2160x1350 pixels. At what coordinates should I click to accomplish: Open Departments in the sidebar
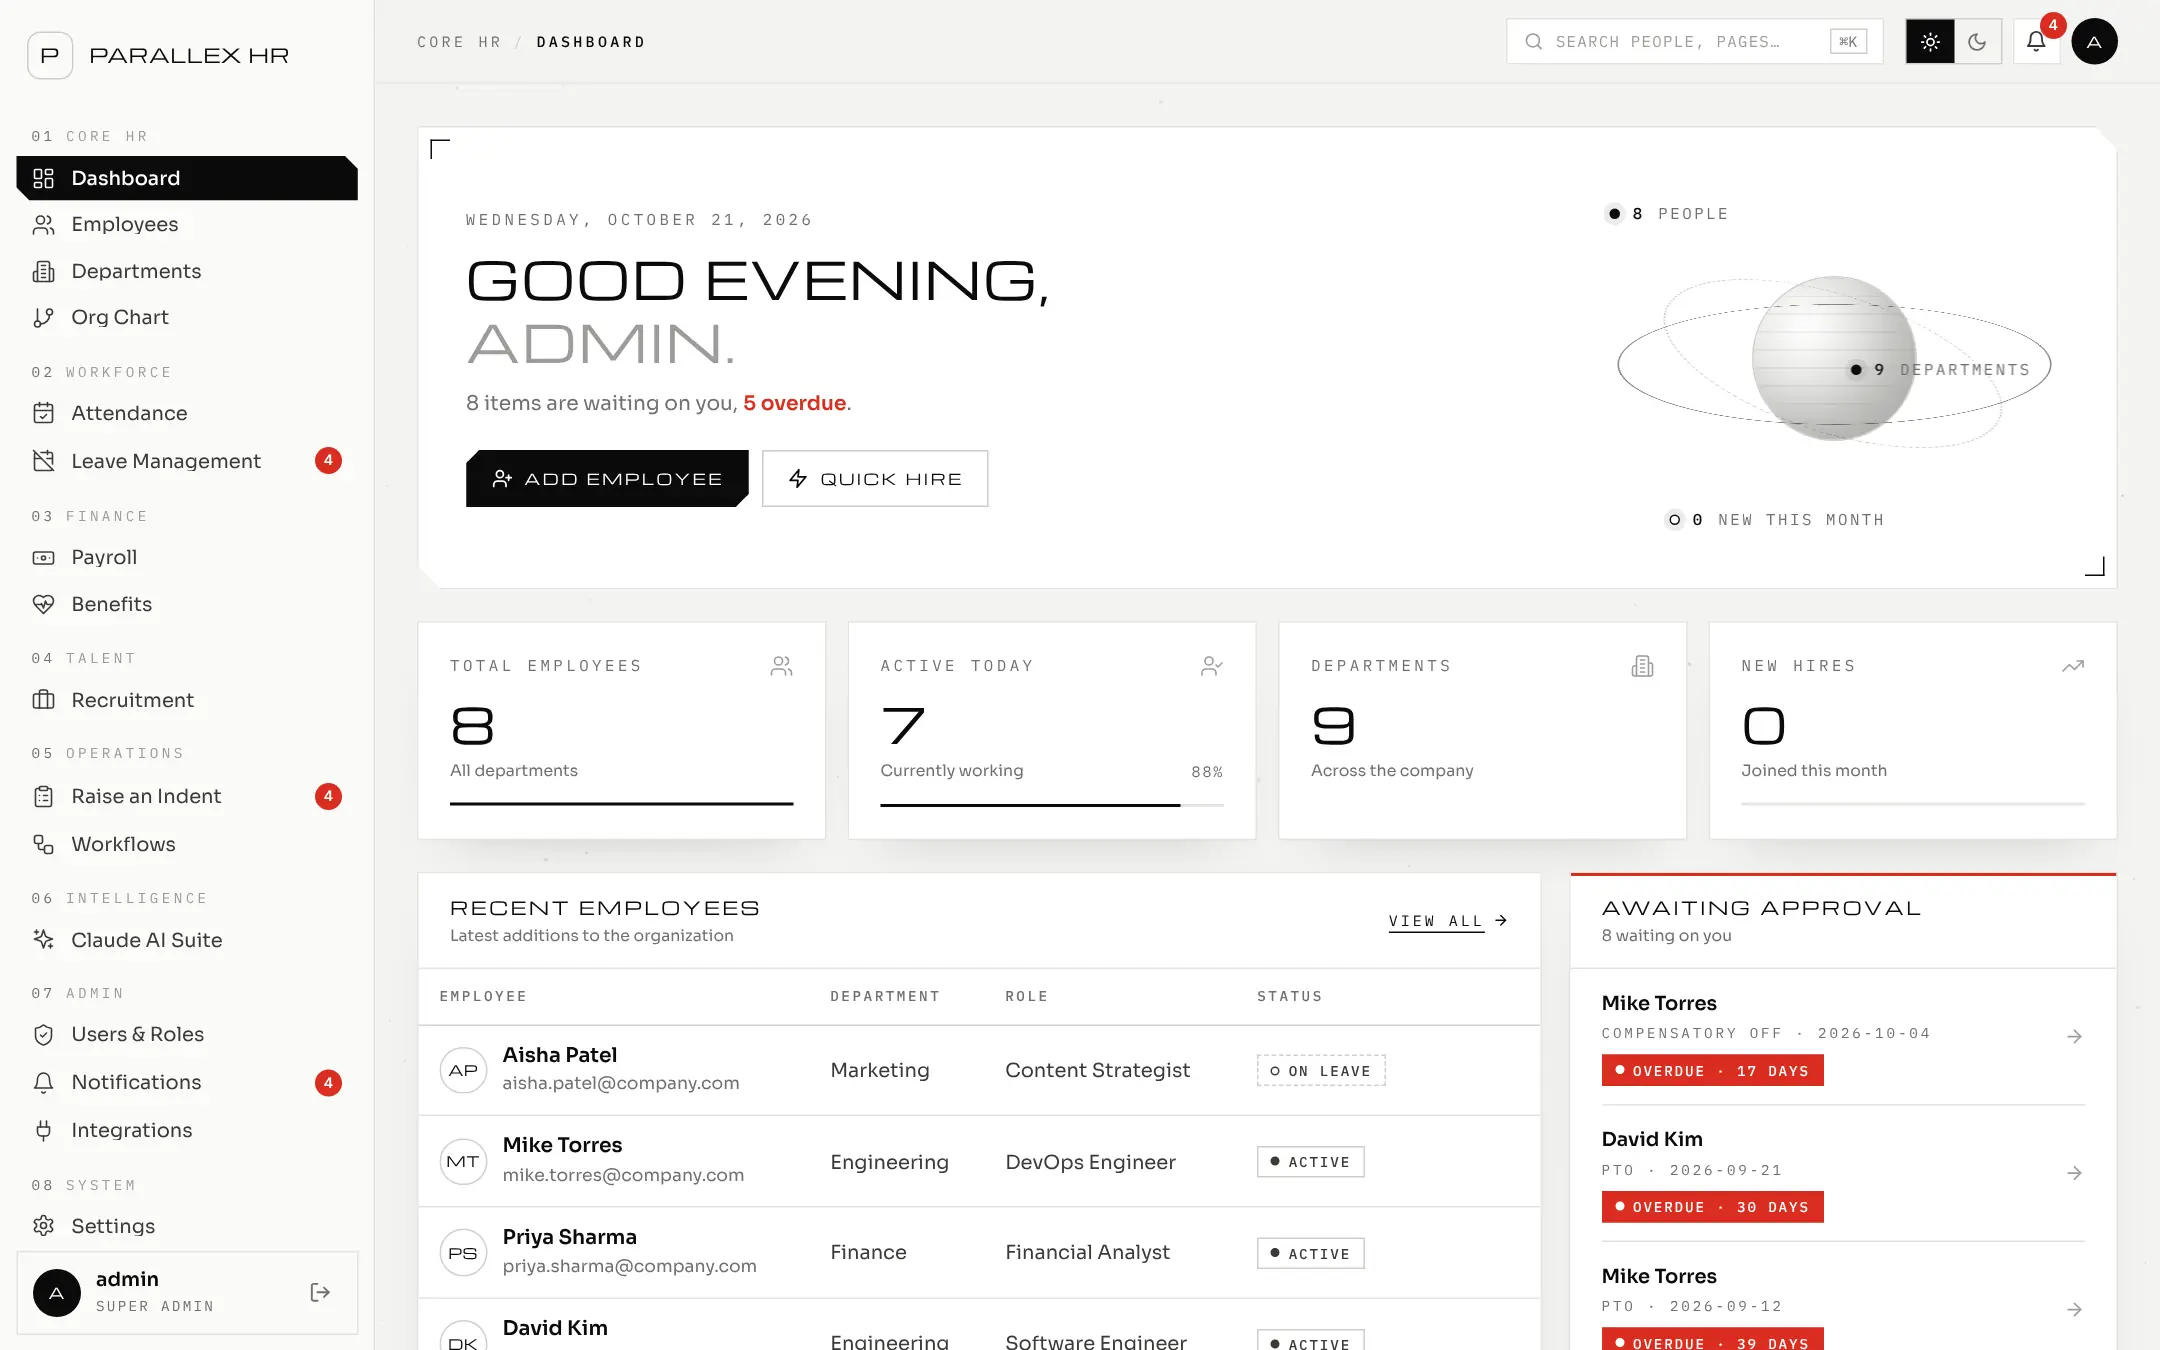point(187,271)
